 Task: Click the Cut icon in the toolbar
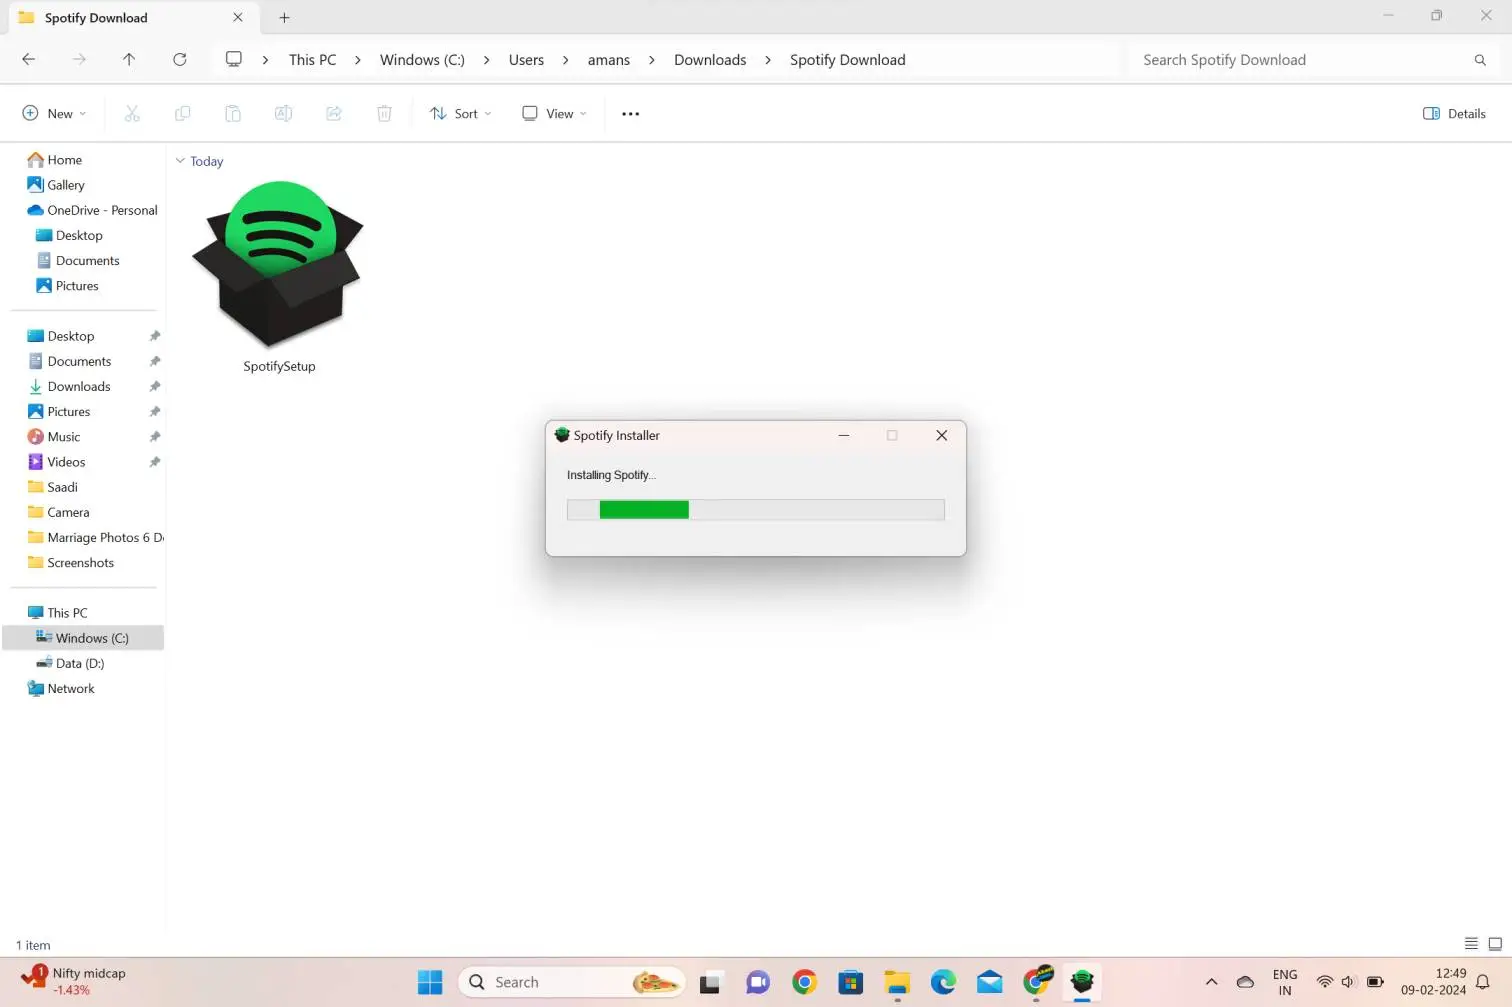coord(132,113)
